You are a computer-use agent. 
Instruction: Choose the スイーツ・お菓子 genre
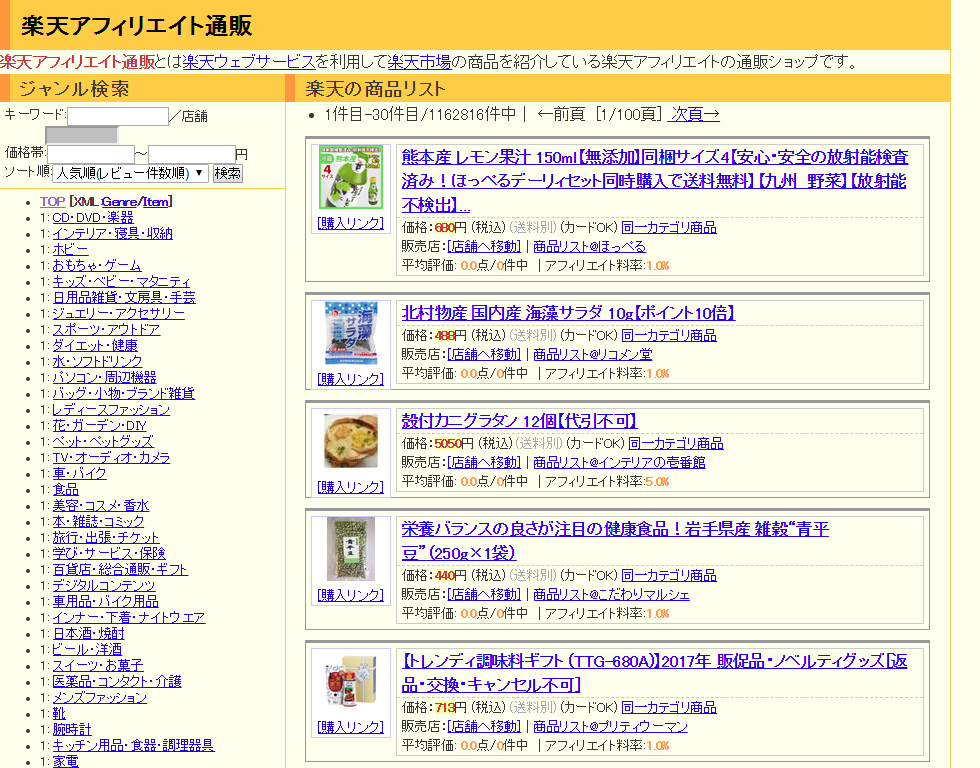(98, 665)
